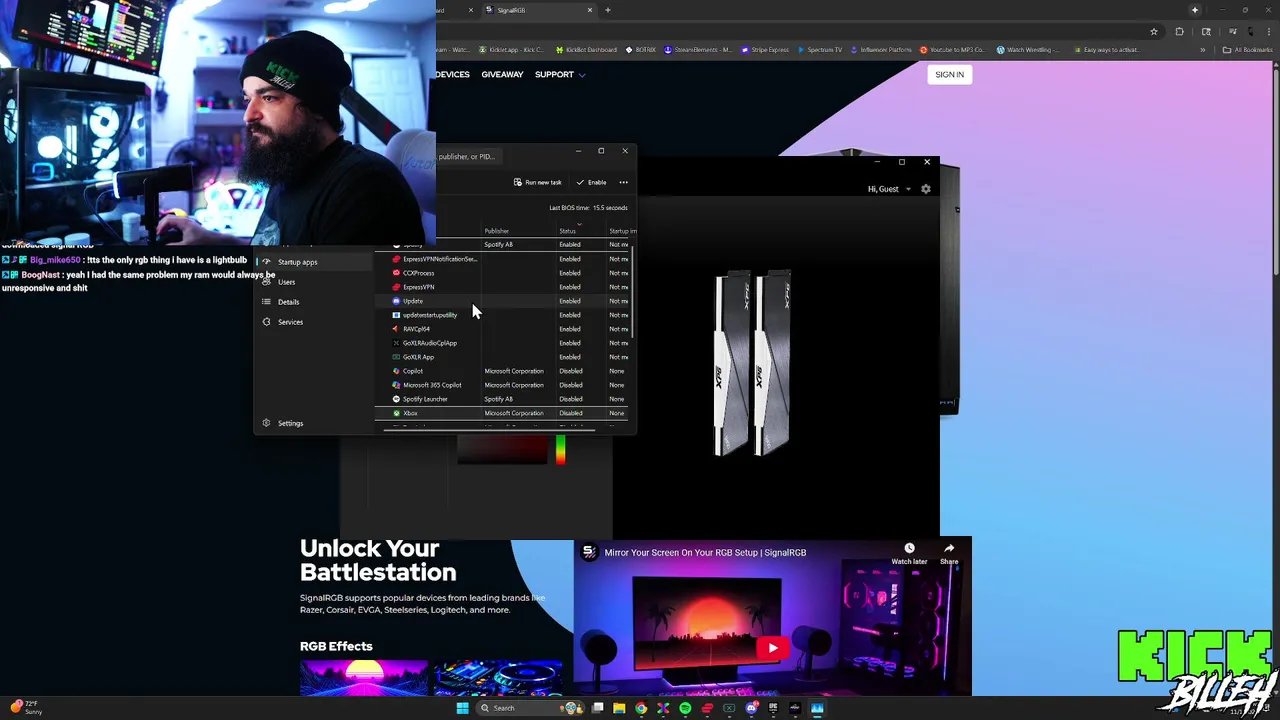This screenshot has height=720, width=1280.
Task: Click the Task Manager search field
Action: point(467,156)
